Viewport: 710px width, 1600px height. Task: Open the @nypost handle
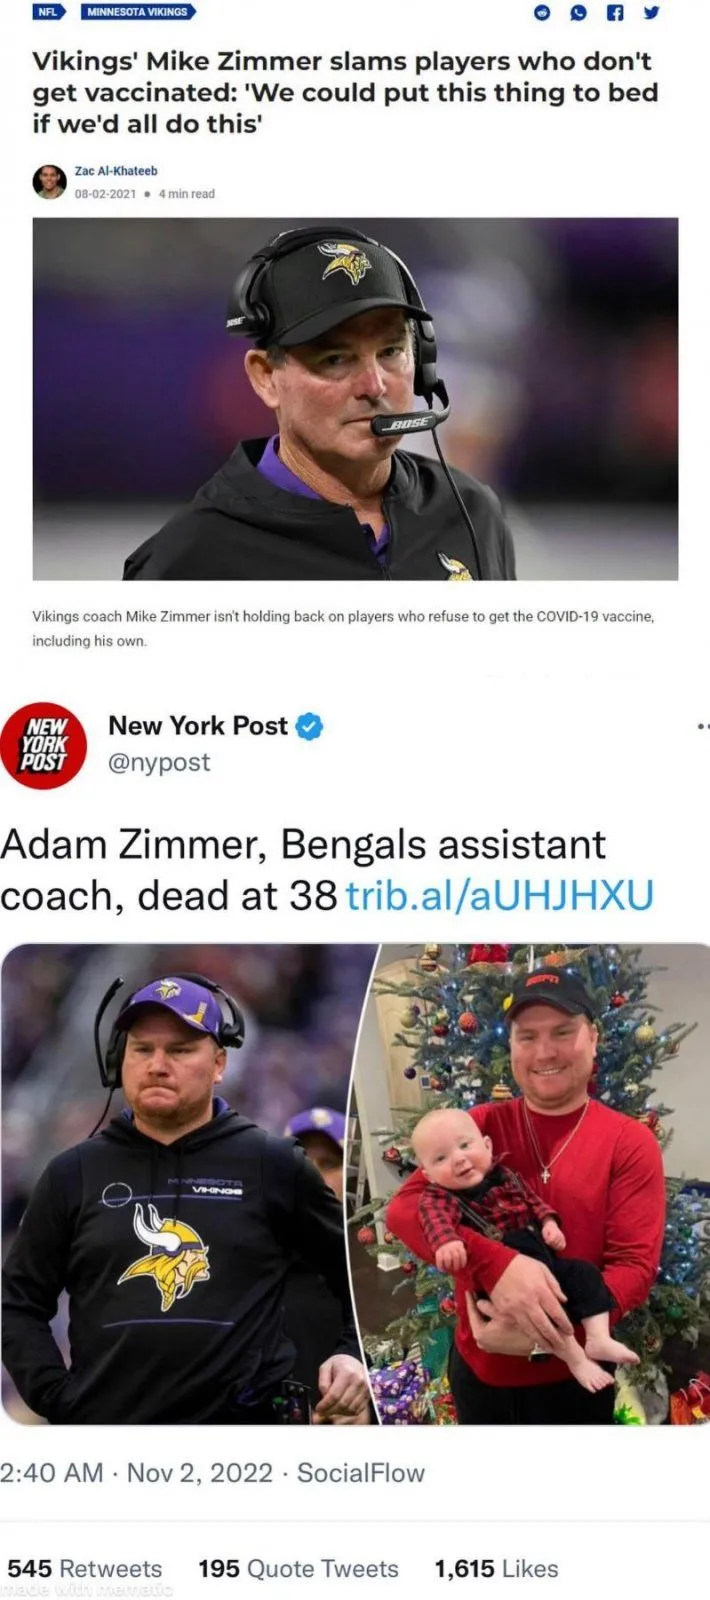point(159,762)
